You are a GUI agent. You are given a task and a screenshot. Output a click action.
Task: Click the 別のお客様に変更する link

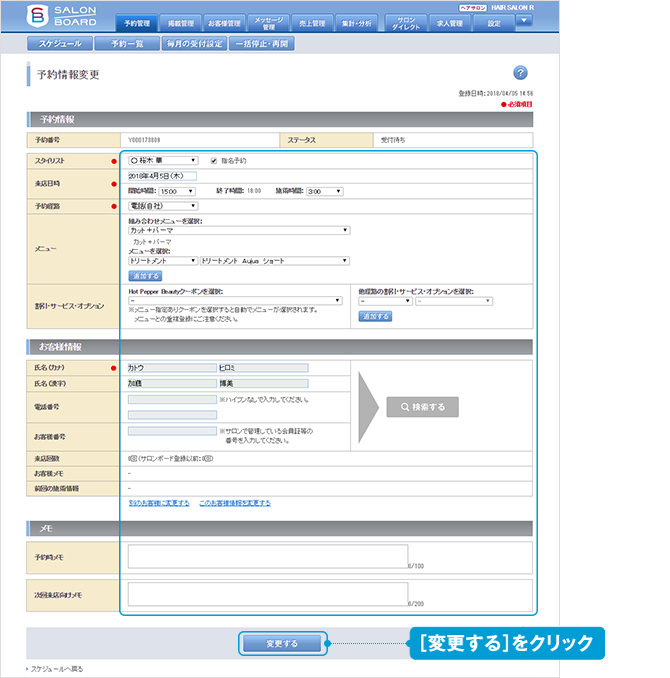pyautogui.click(x=159, y=503)
